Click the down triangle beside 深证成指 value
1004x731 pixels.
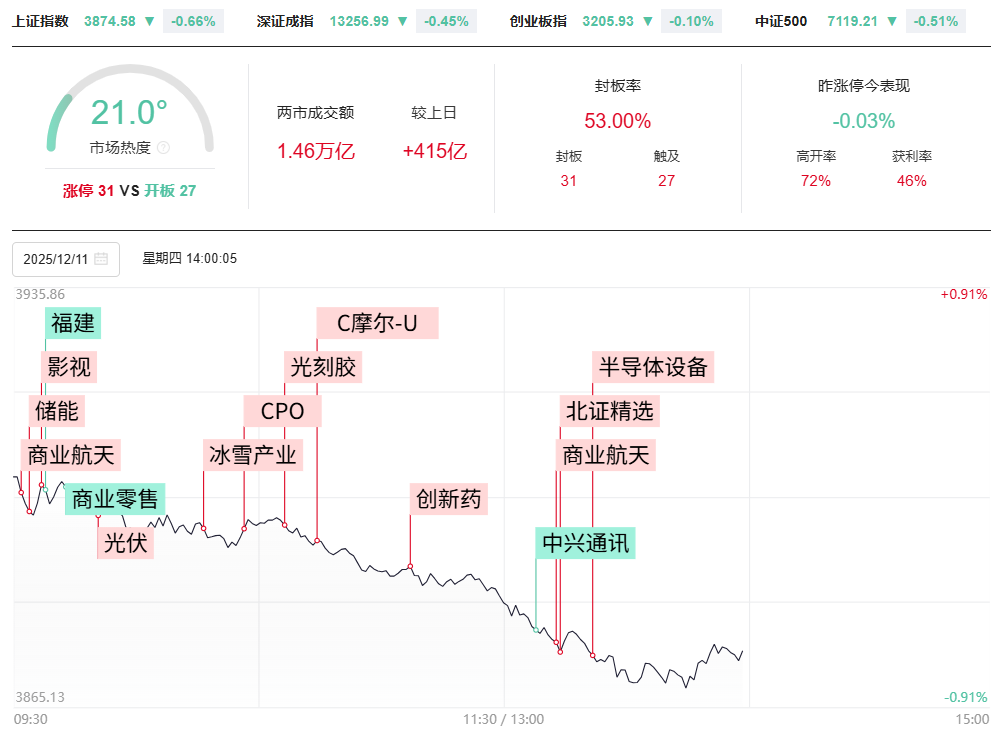(x=402, y=21)
